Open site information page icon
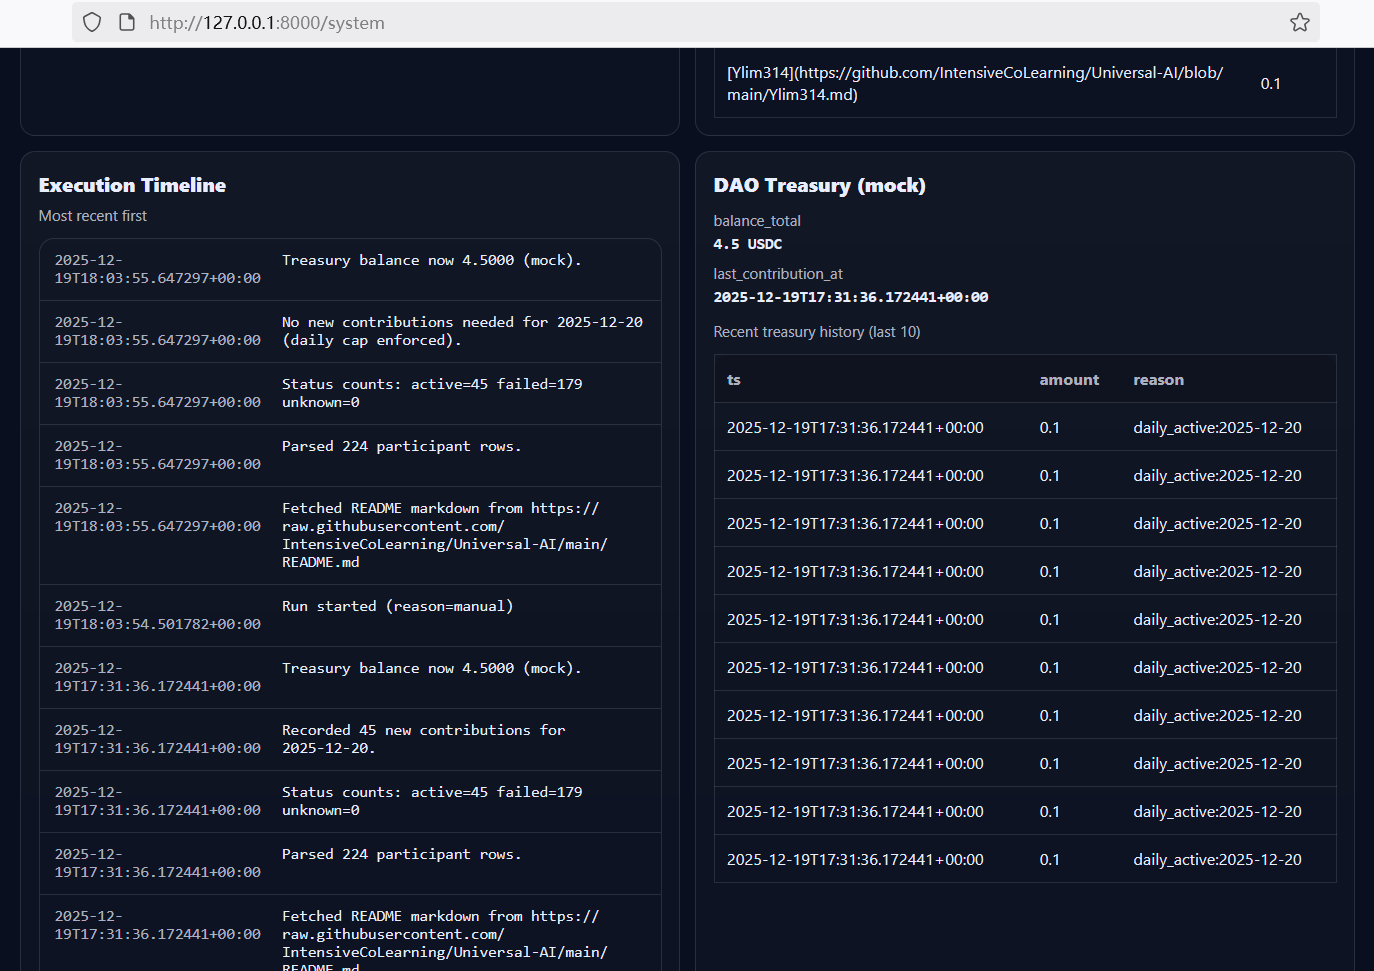Screen dimensions: 1374x971 [127, 22]
